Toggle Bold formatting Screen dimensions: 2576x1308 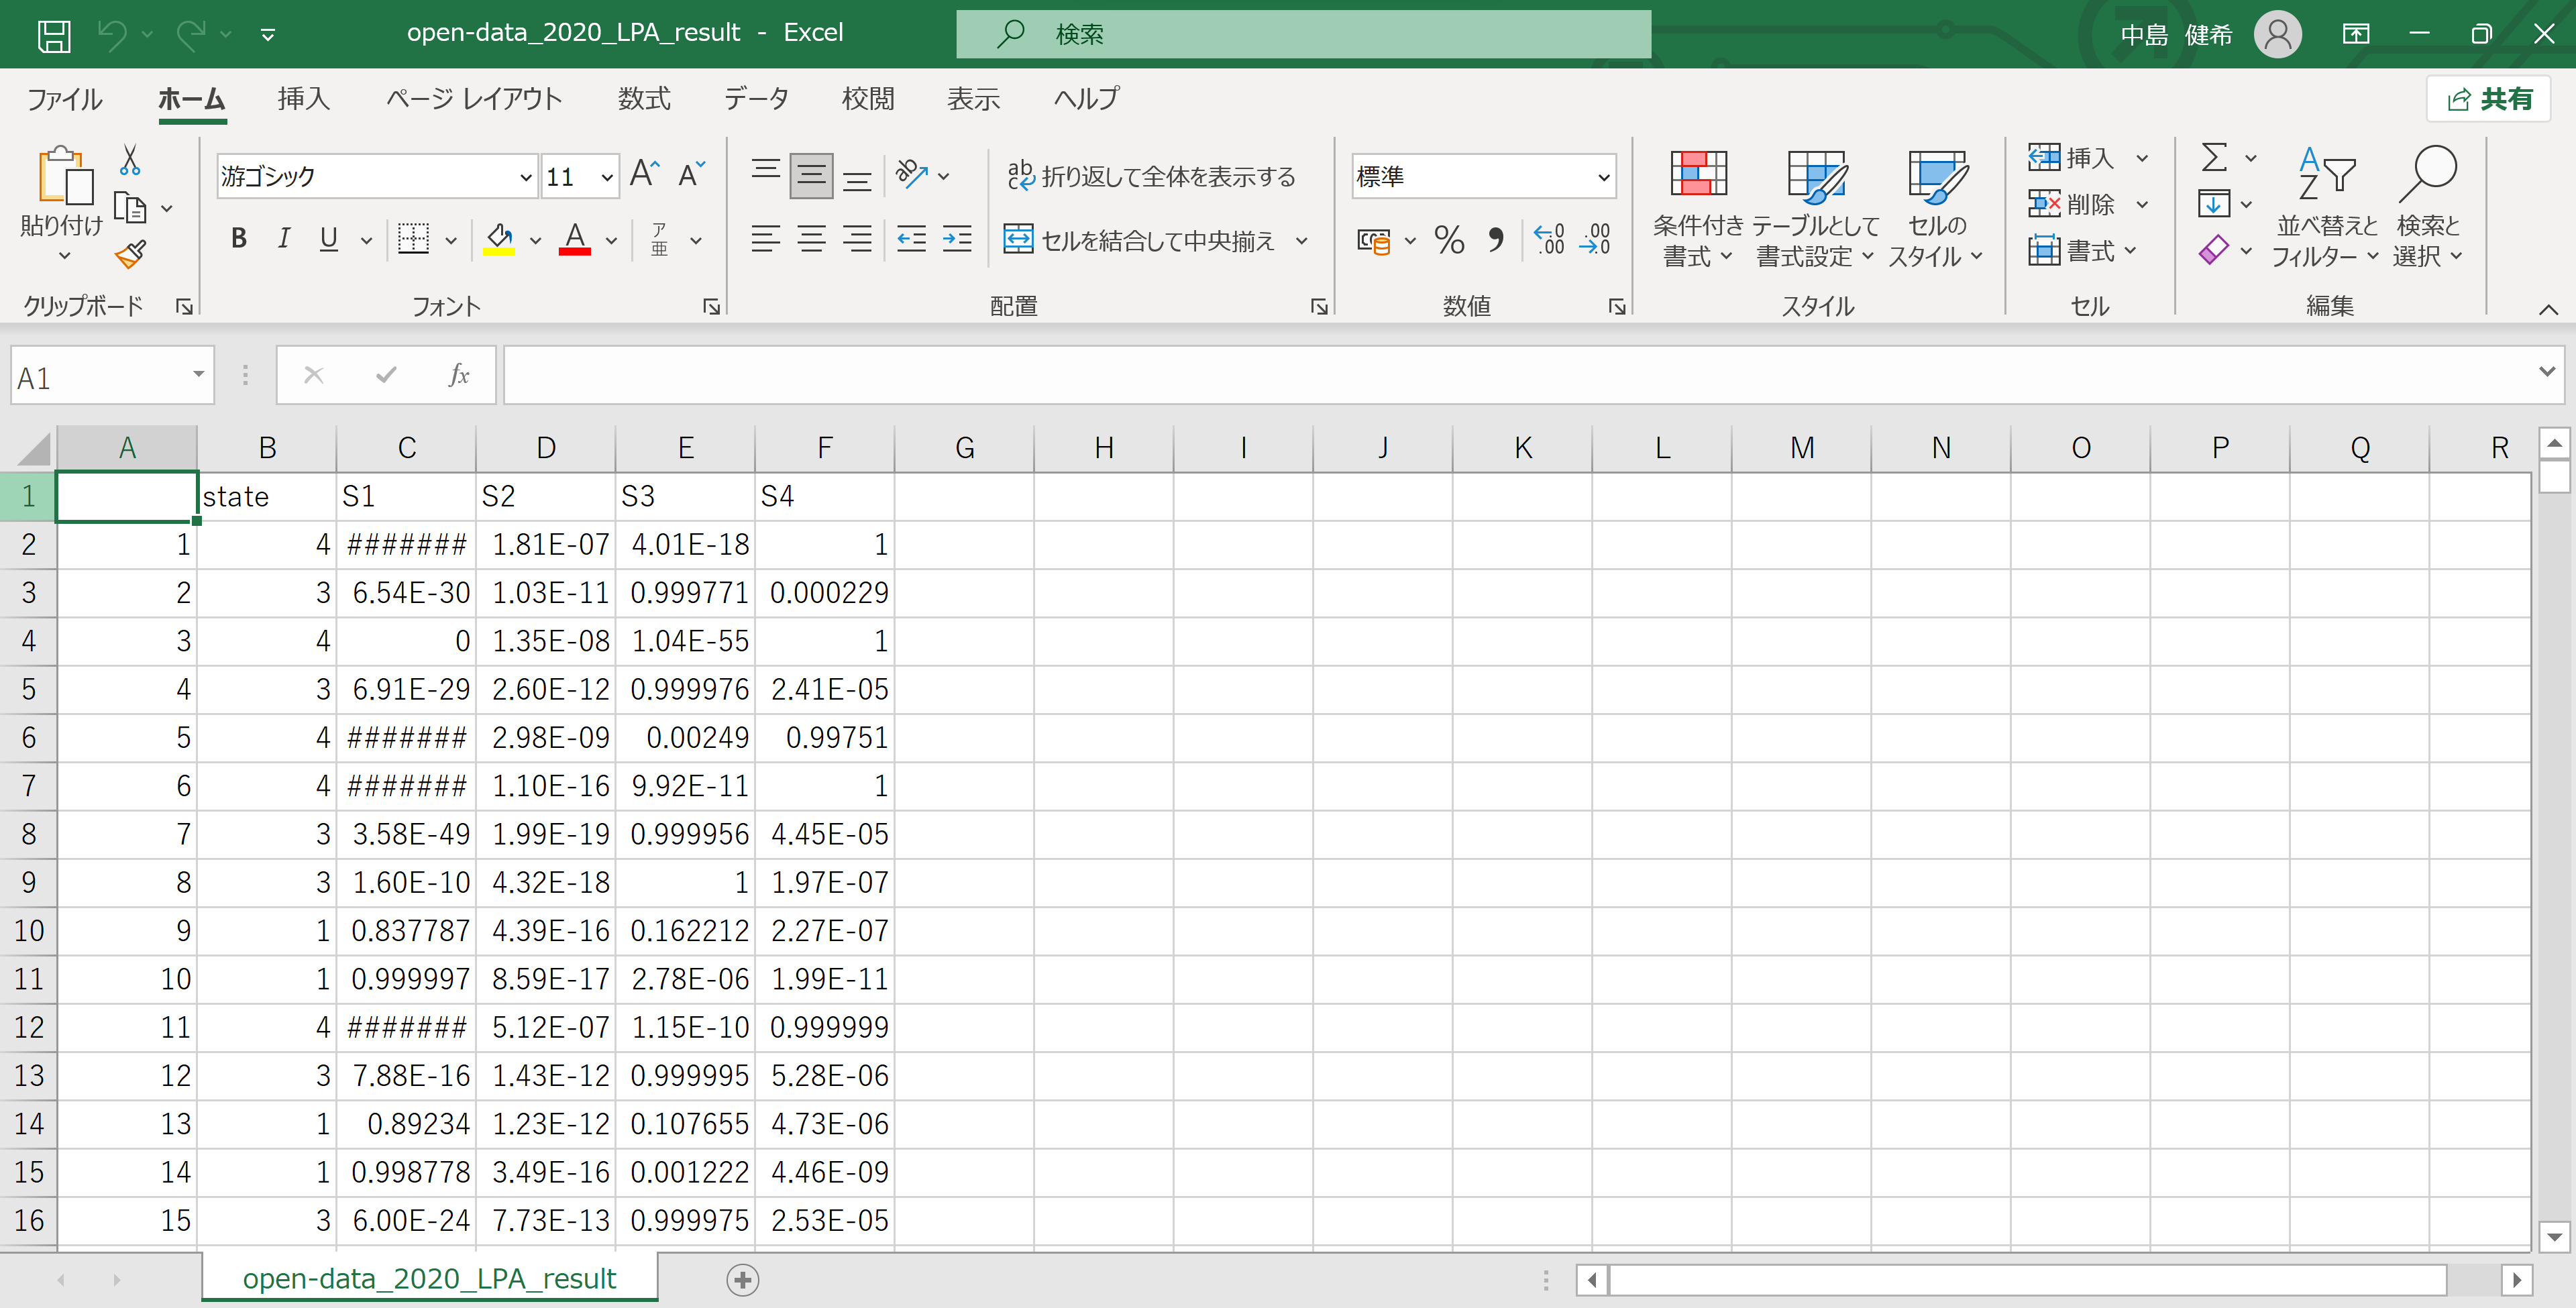(238, 238)
